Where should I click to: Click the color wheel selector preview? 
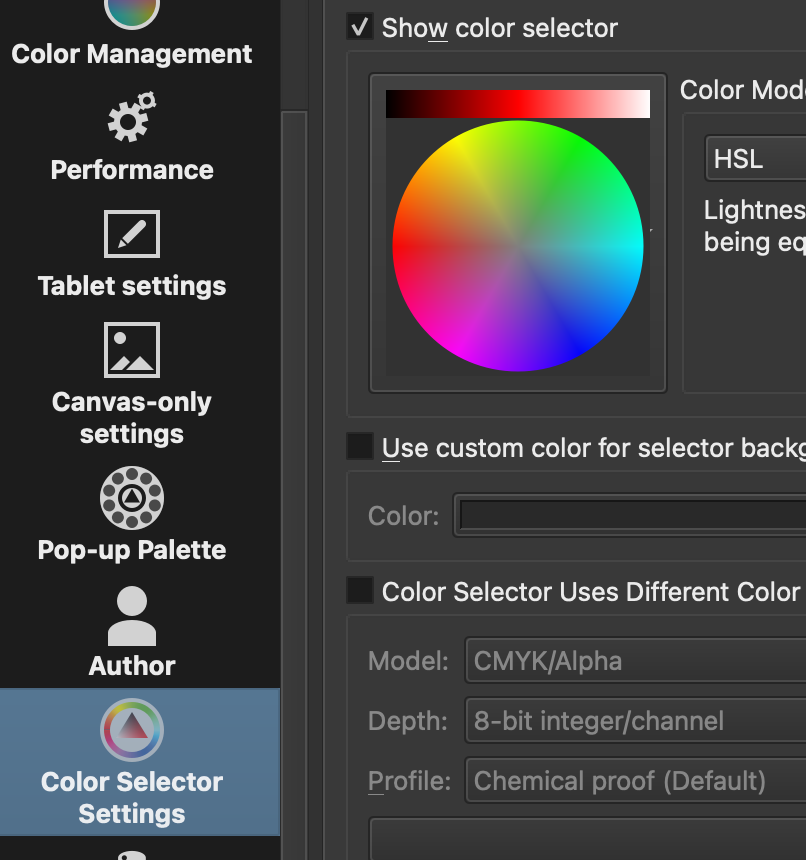click(x=518, y=246)
